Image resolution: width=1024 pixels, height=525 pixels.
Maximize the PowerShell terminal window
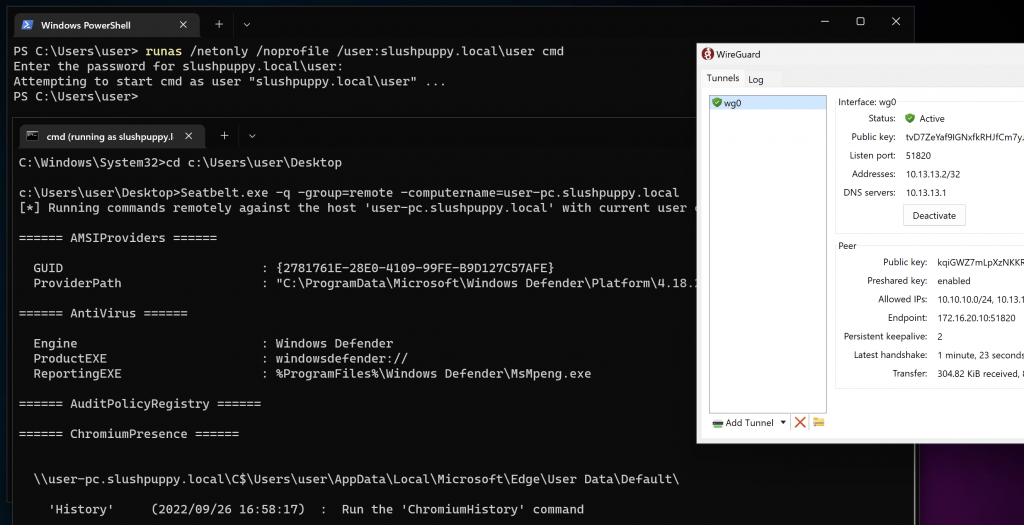pos(859,21)
